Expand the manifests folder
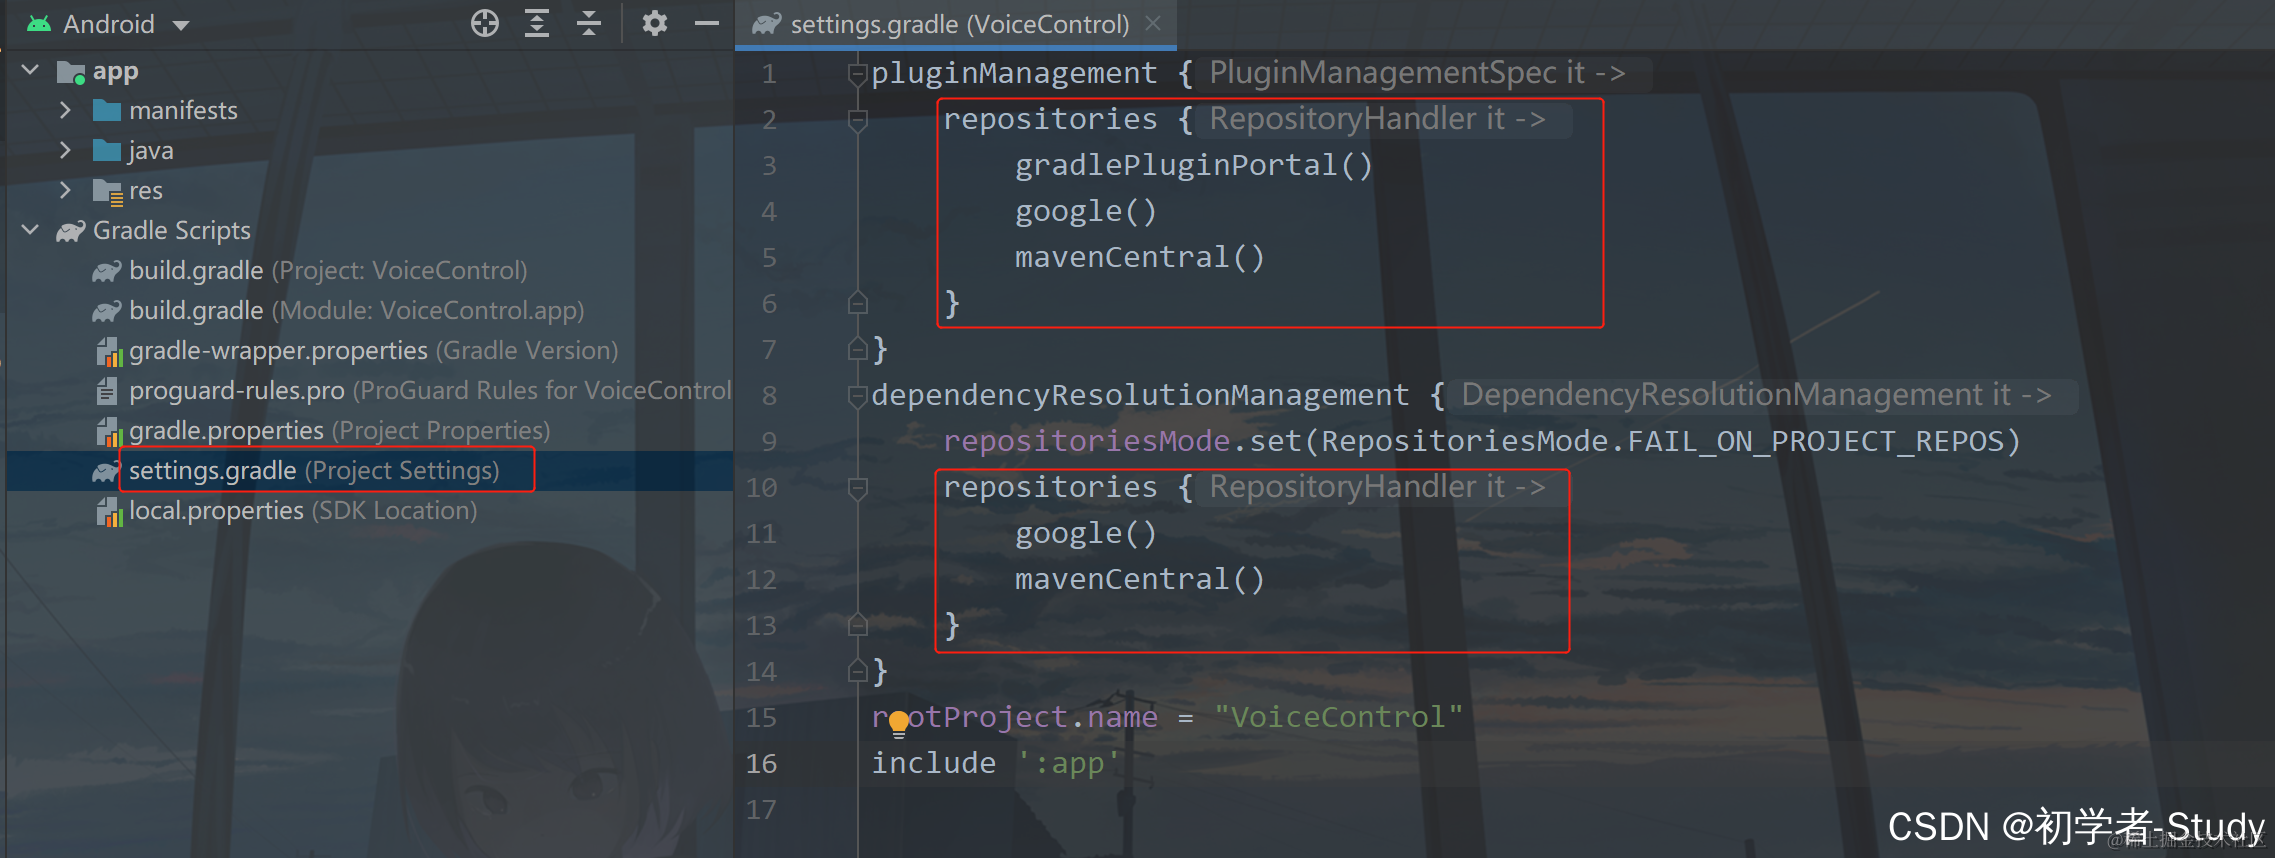The height and width of the screenshot is (858, 2275). (x=65, y=110)
